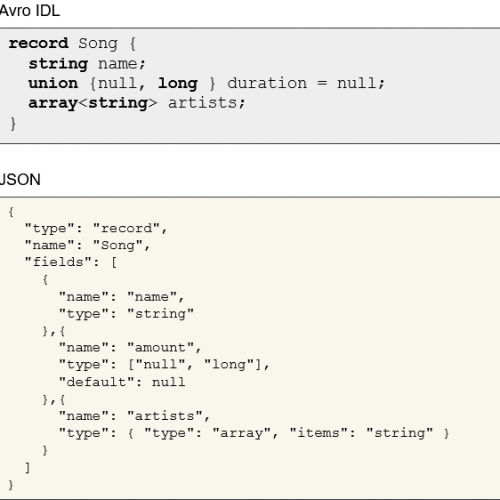Click the bold record keyword before Song

pos(38,43)
